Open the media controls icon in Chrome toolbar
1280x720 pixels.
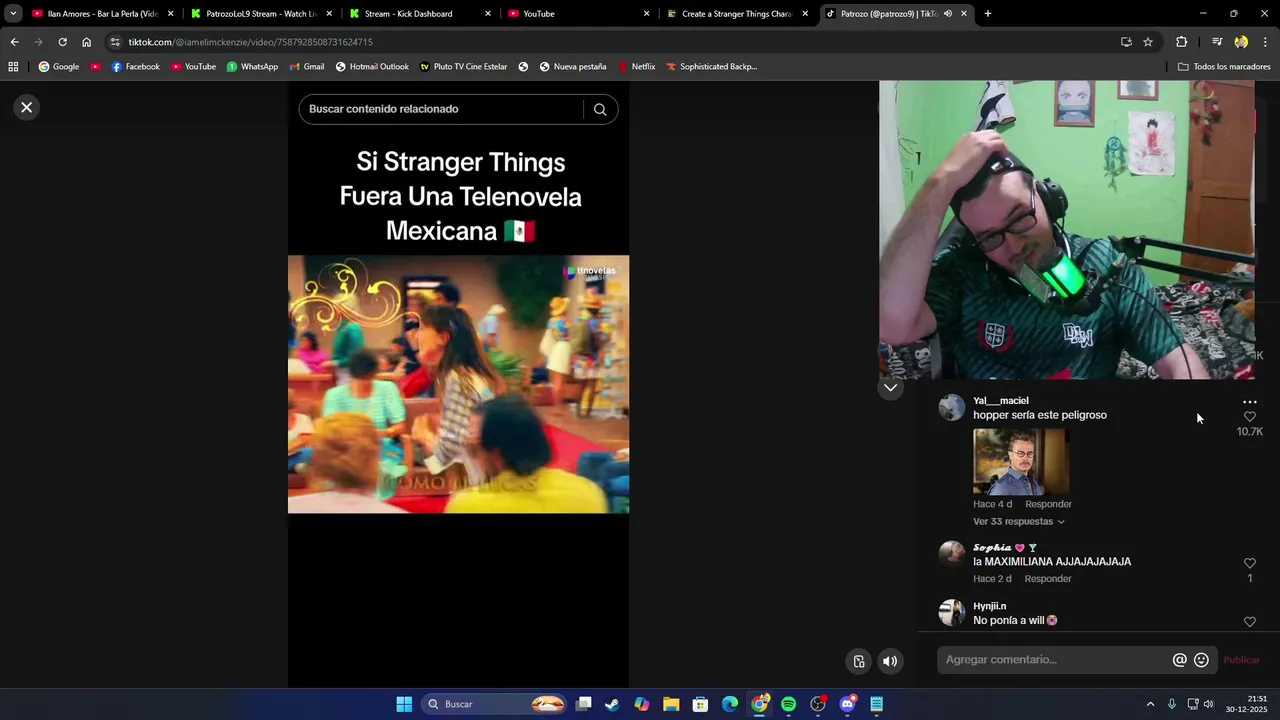[1217, 42]
